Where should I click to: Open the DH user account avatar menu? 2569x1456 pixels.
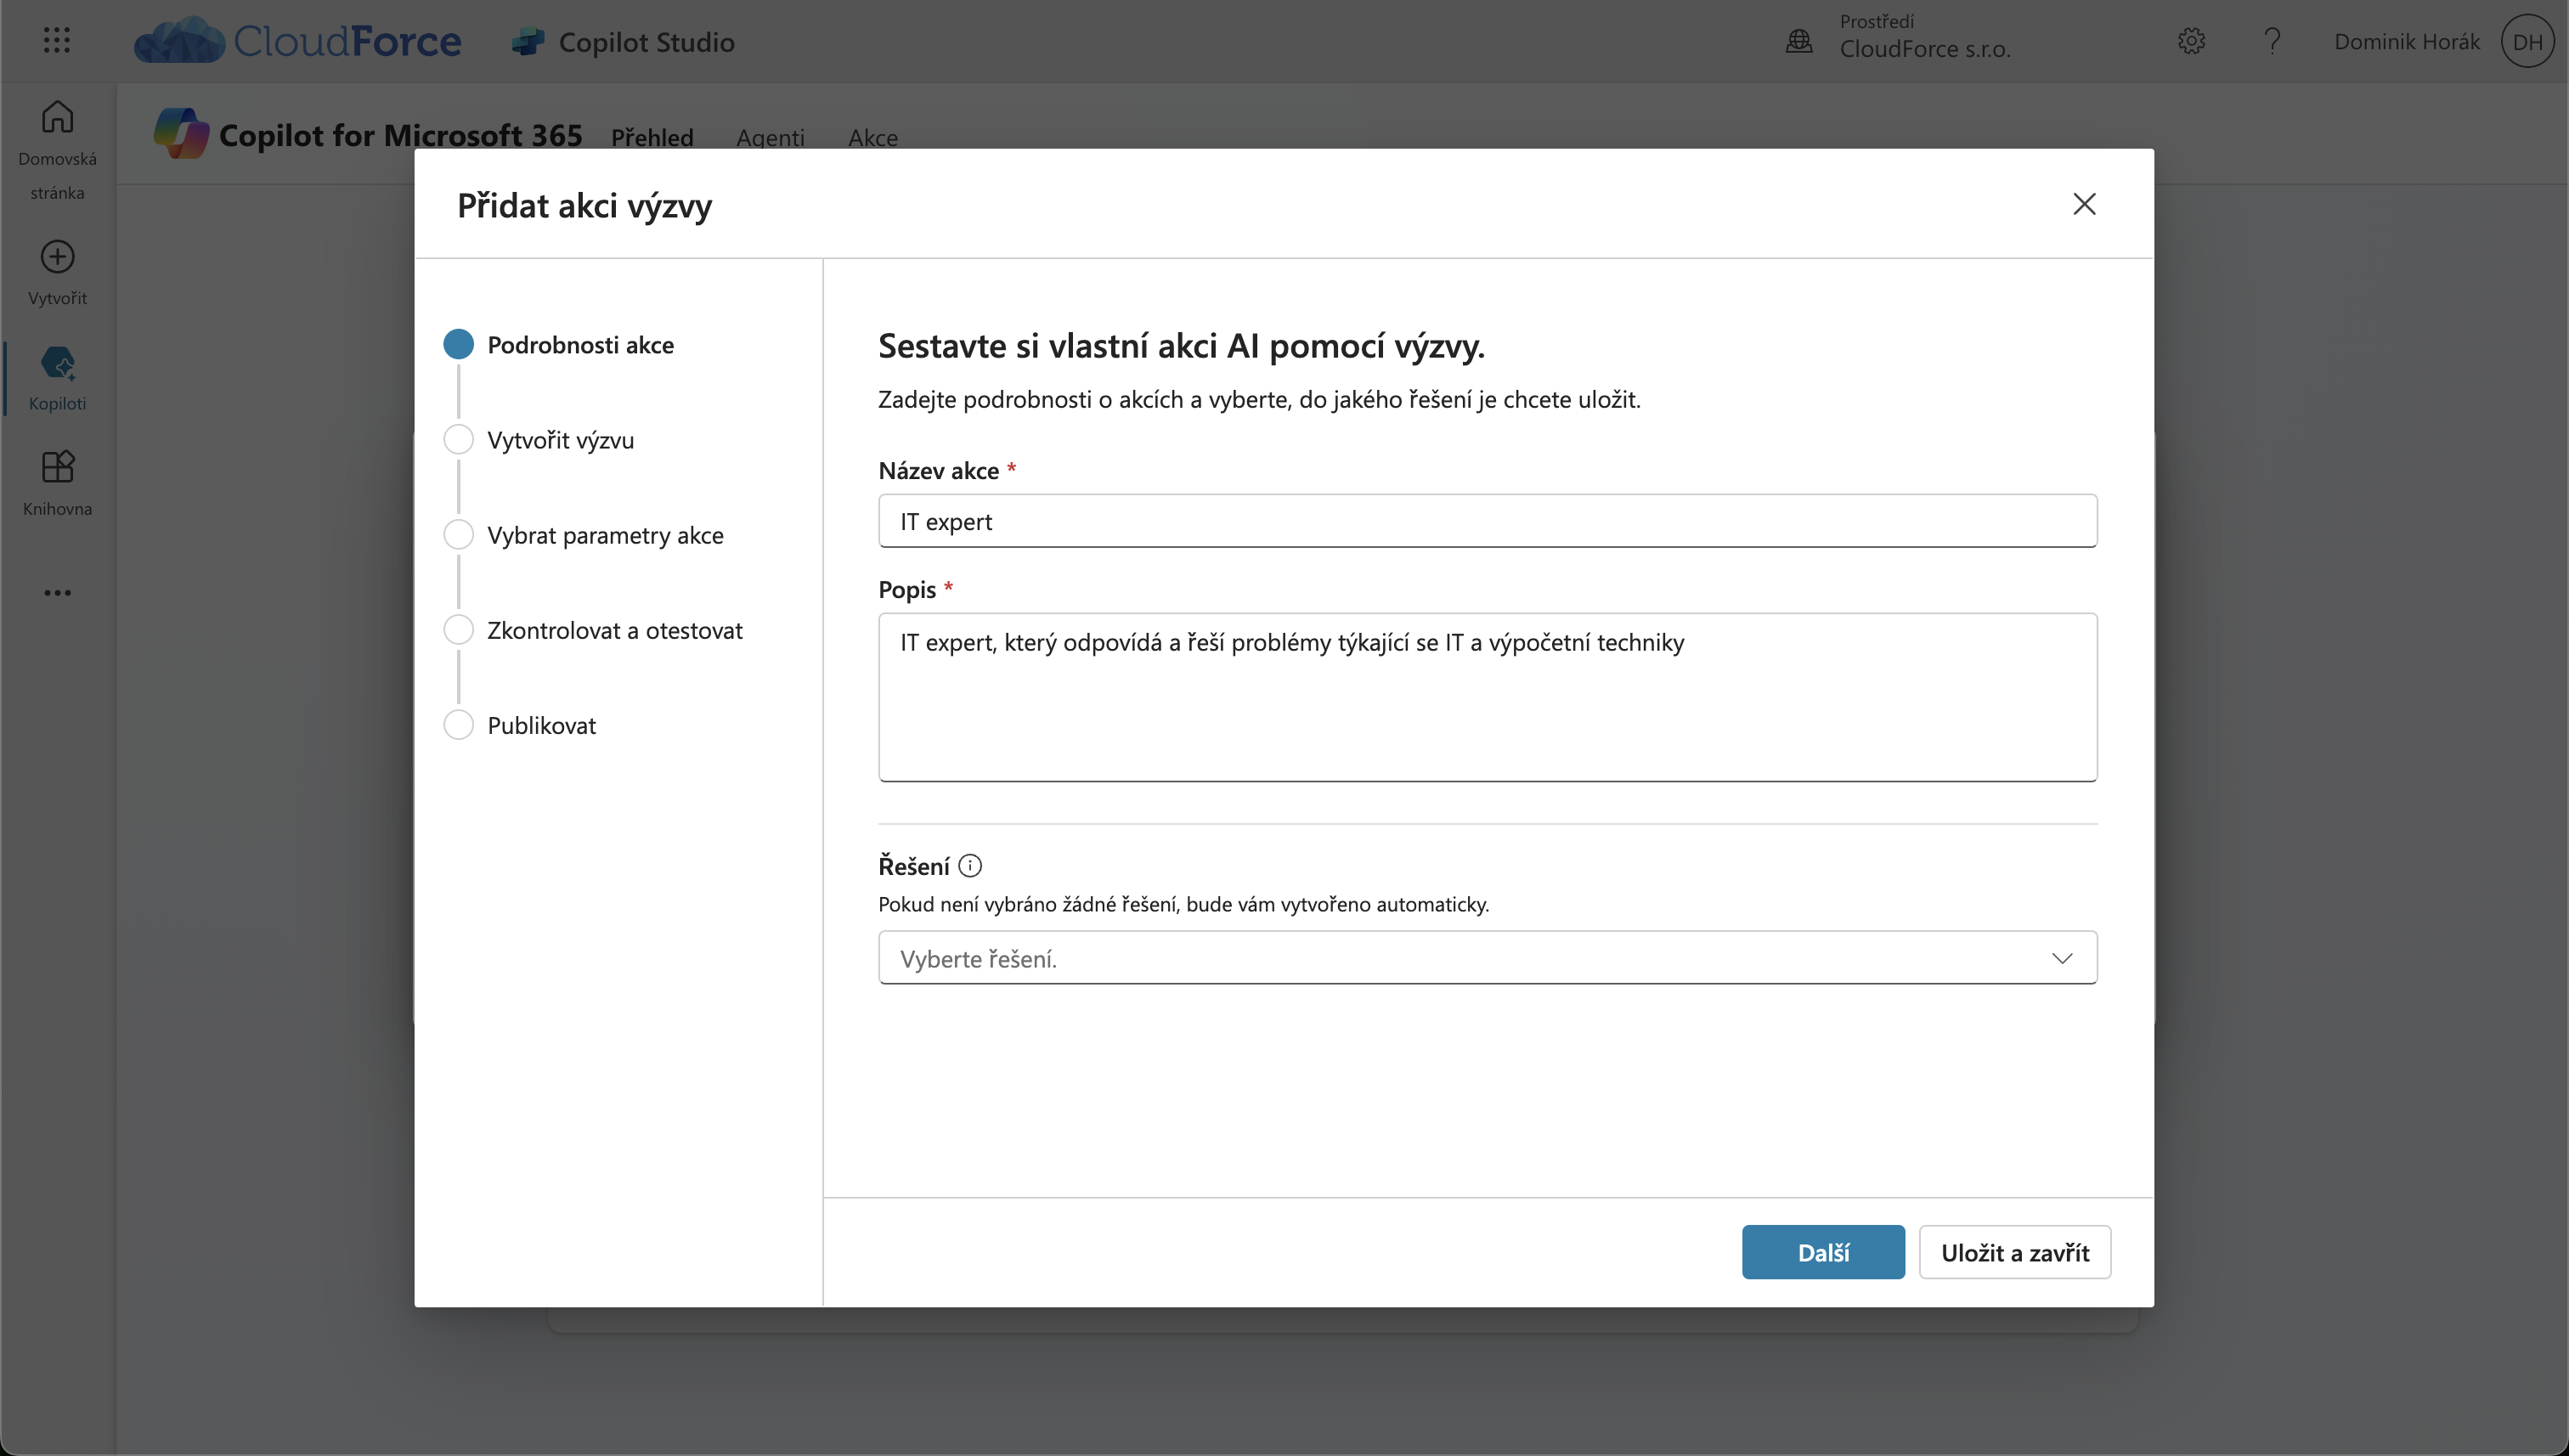click(2527, 41)
